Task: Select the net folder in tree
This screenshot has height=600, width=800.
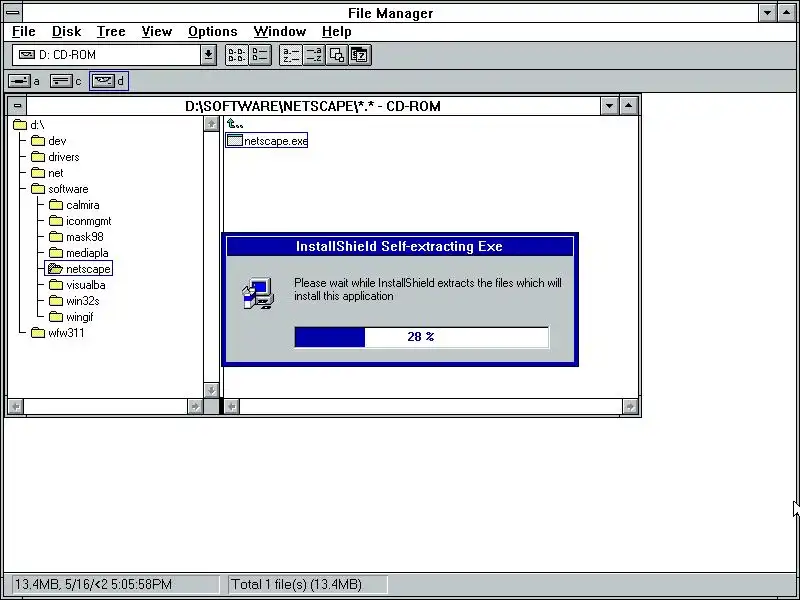Action: [x=47, y=173]
